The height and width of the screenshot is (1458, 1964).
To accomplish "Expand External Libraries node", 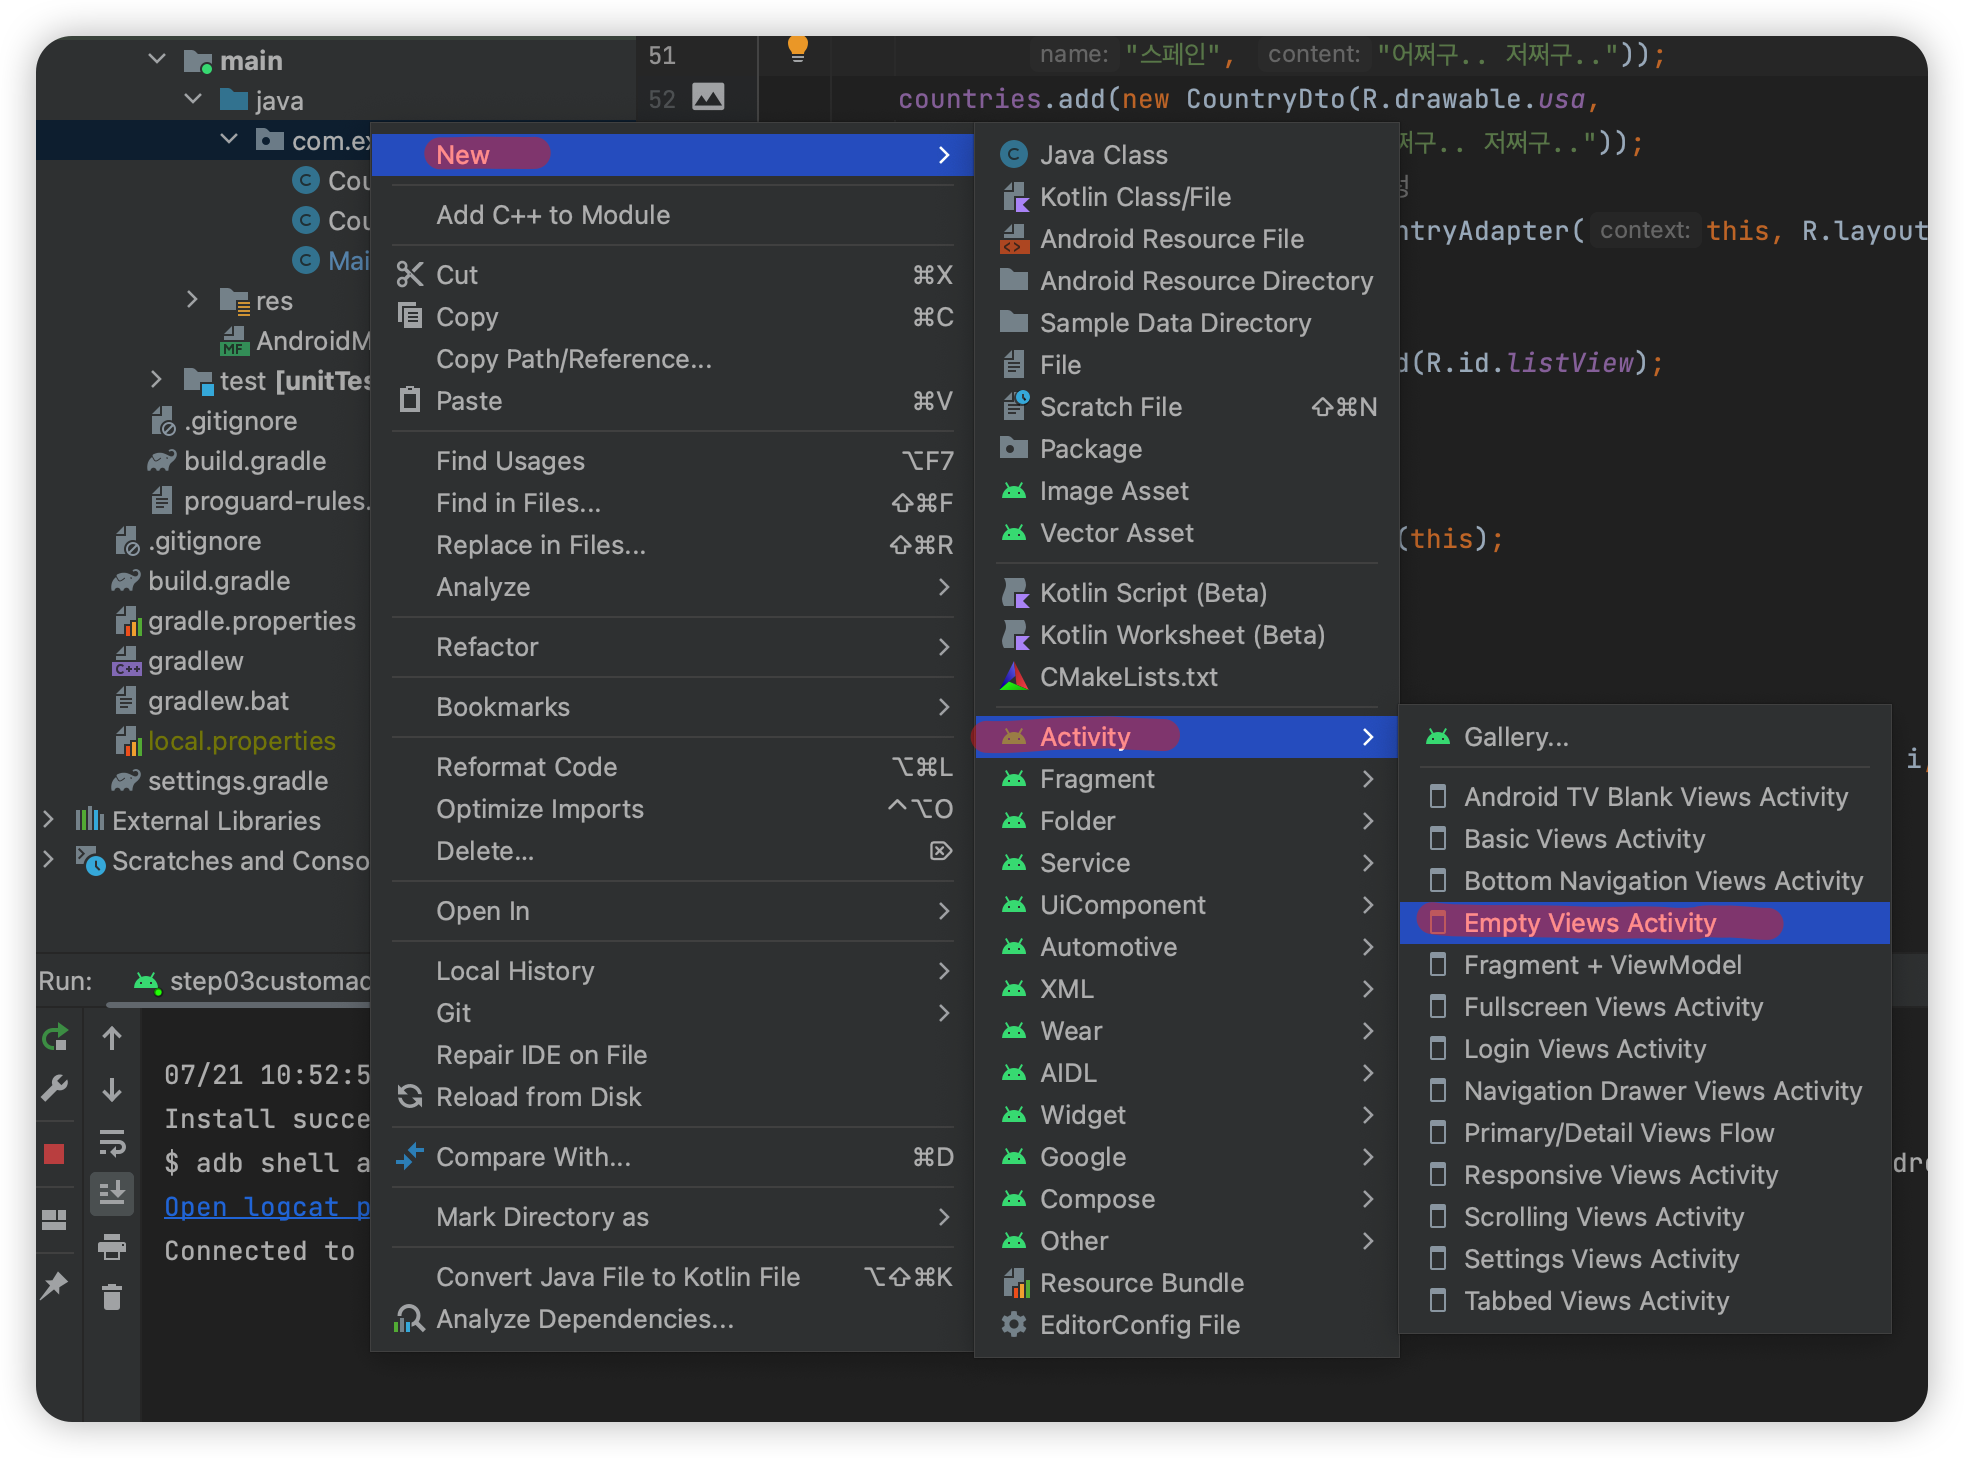I will coord(48,820).
